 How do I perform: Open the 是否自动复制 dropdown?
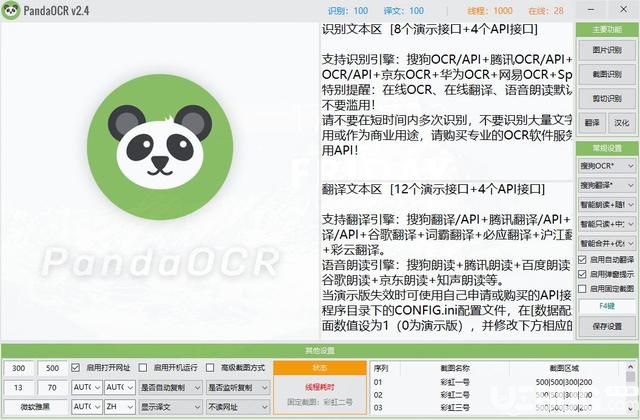click(170, 387)
